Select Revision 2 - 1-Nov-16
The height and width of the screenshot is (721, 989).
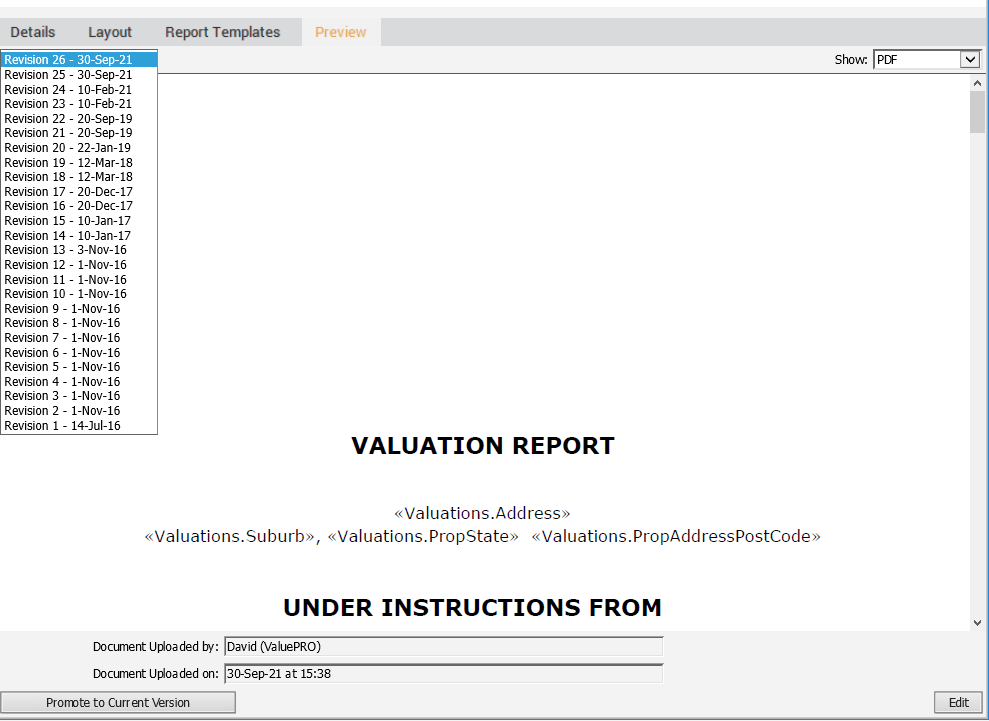[x=79, y=411]
